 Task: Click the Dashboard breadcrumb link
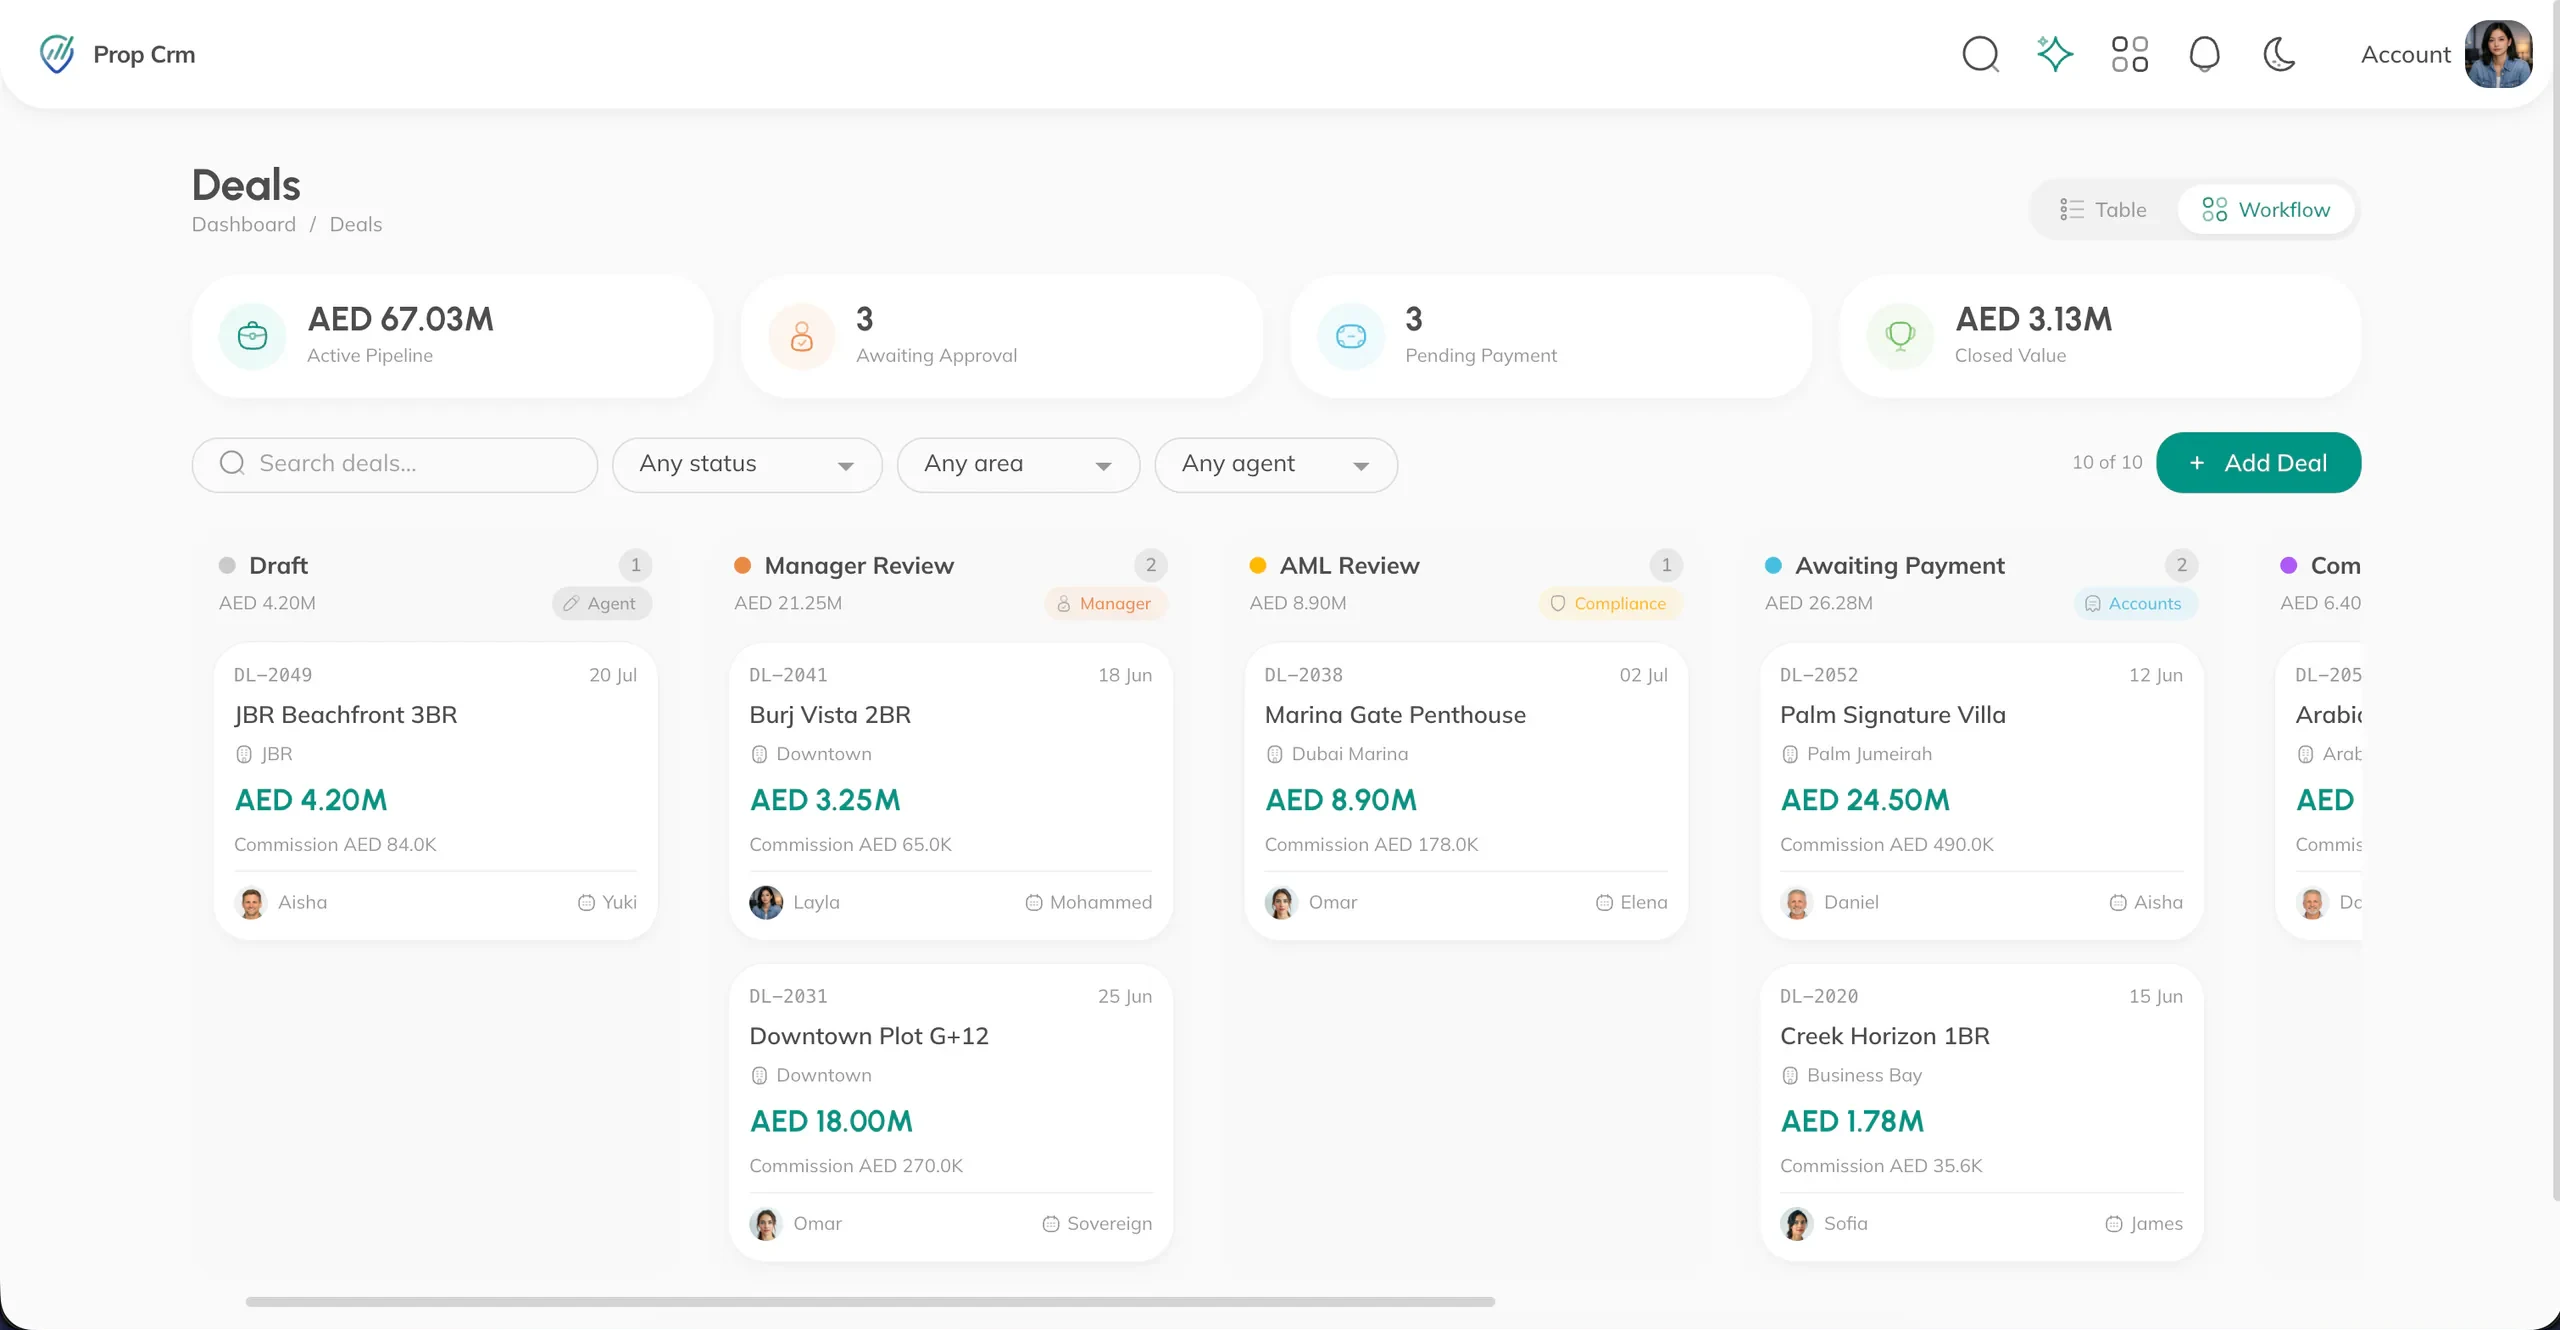[244, 224]
